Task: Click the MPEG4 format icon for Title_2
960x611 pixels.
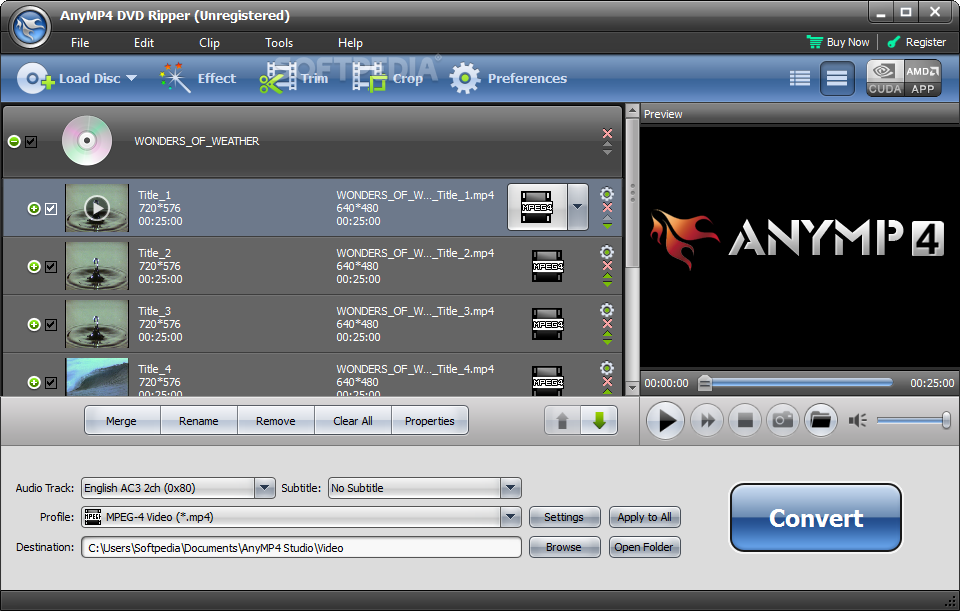Action: 547,266
